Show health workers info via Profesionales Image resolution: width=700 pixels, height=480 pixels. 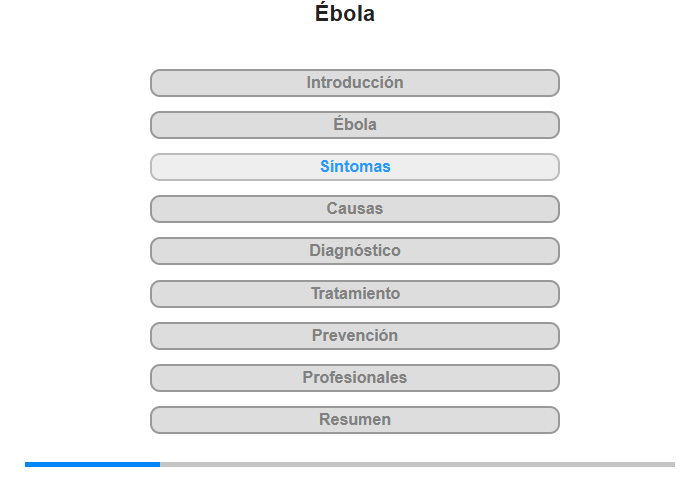[x=354, y=378]
